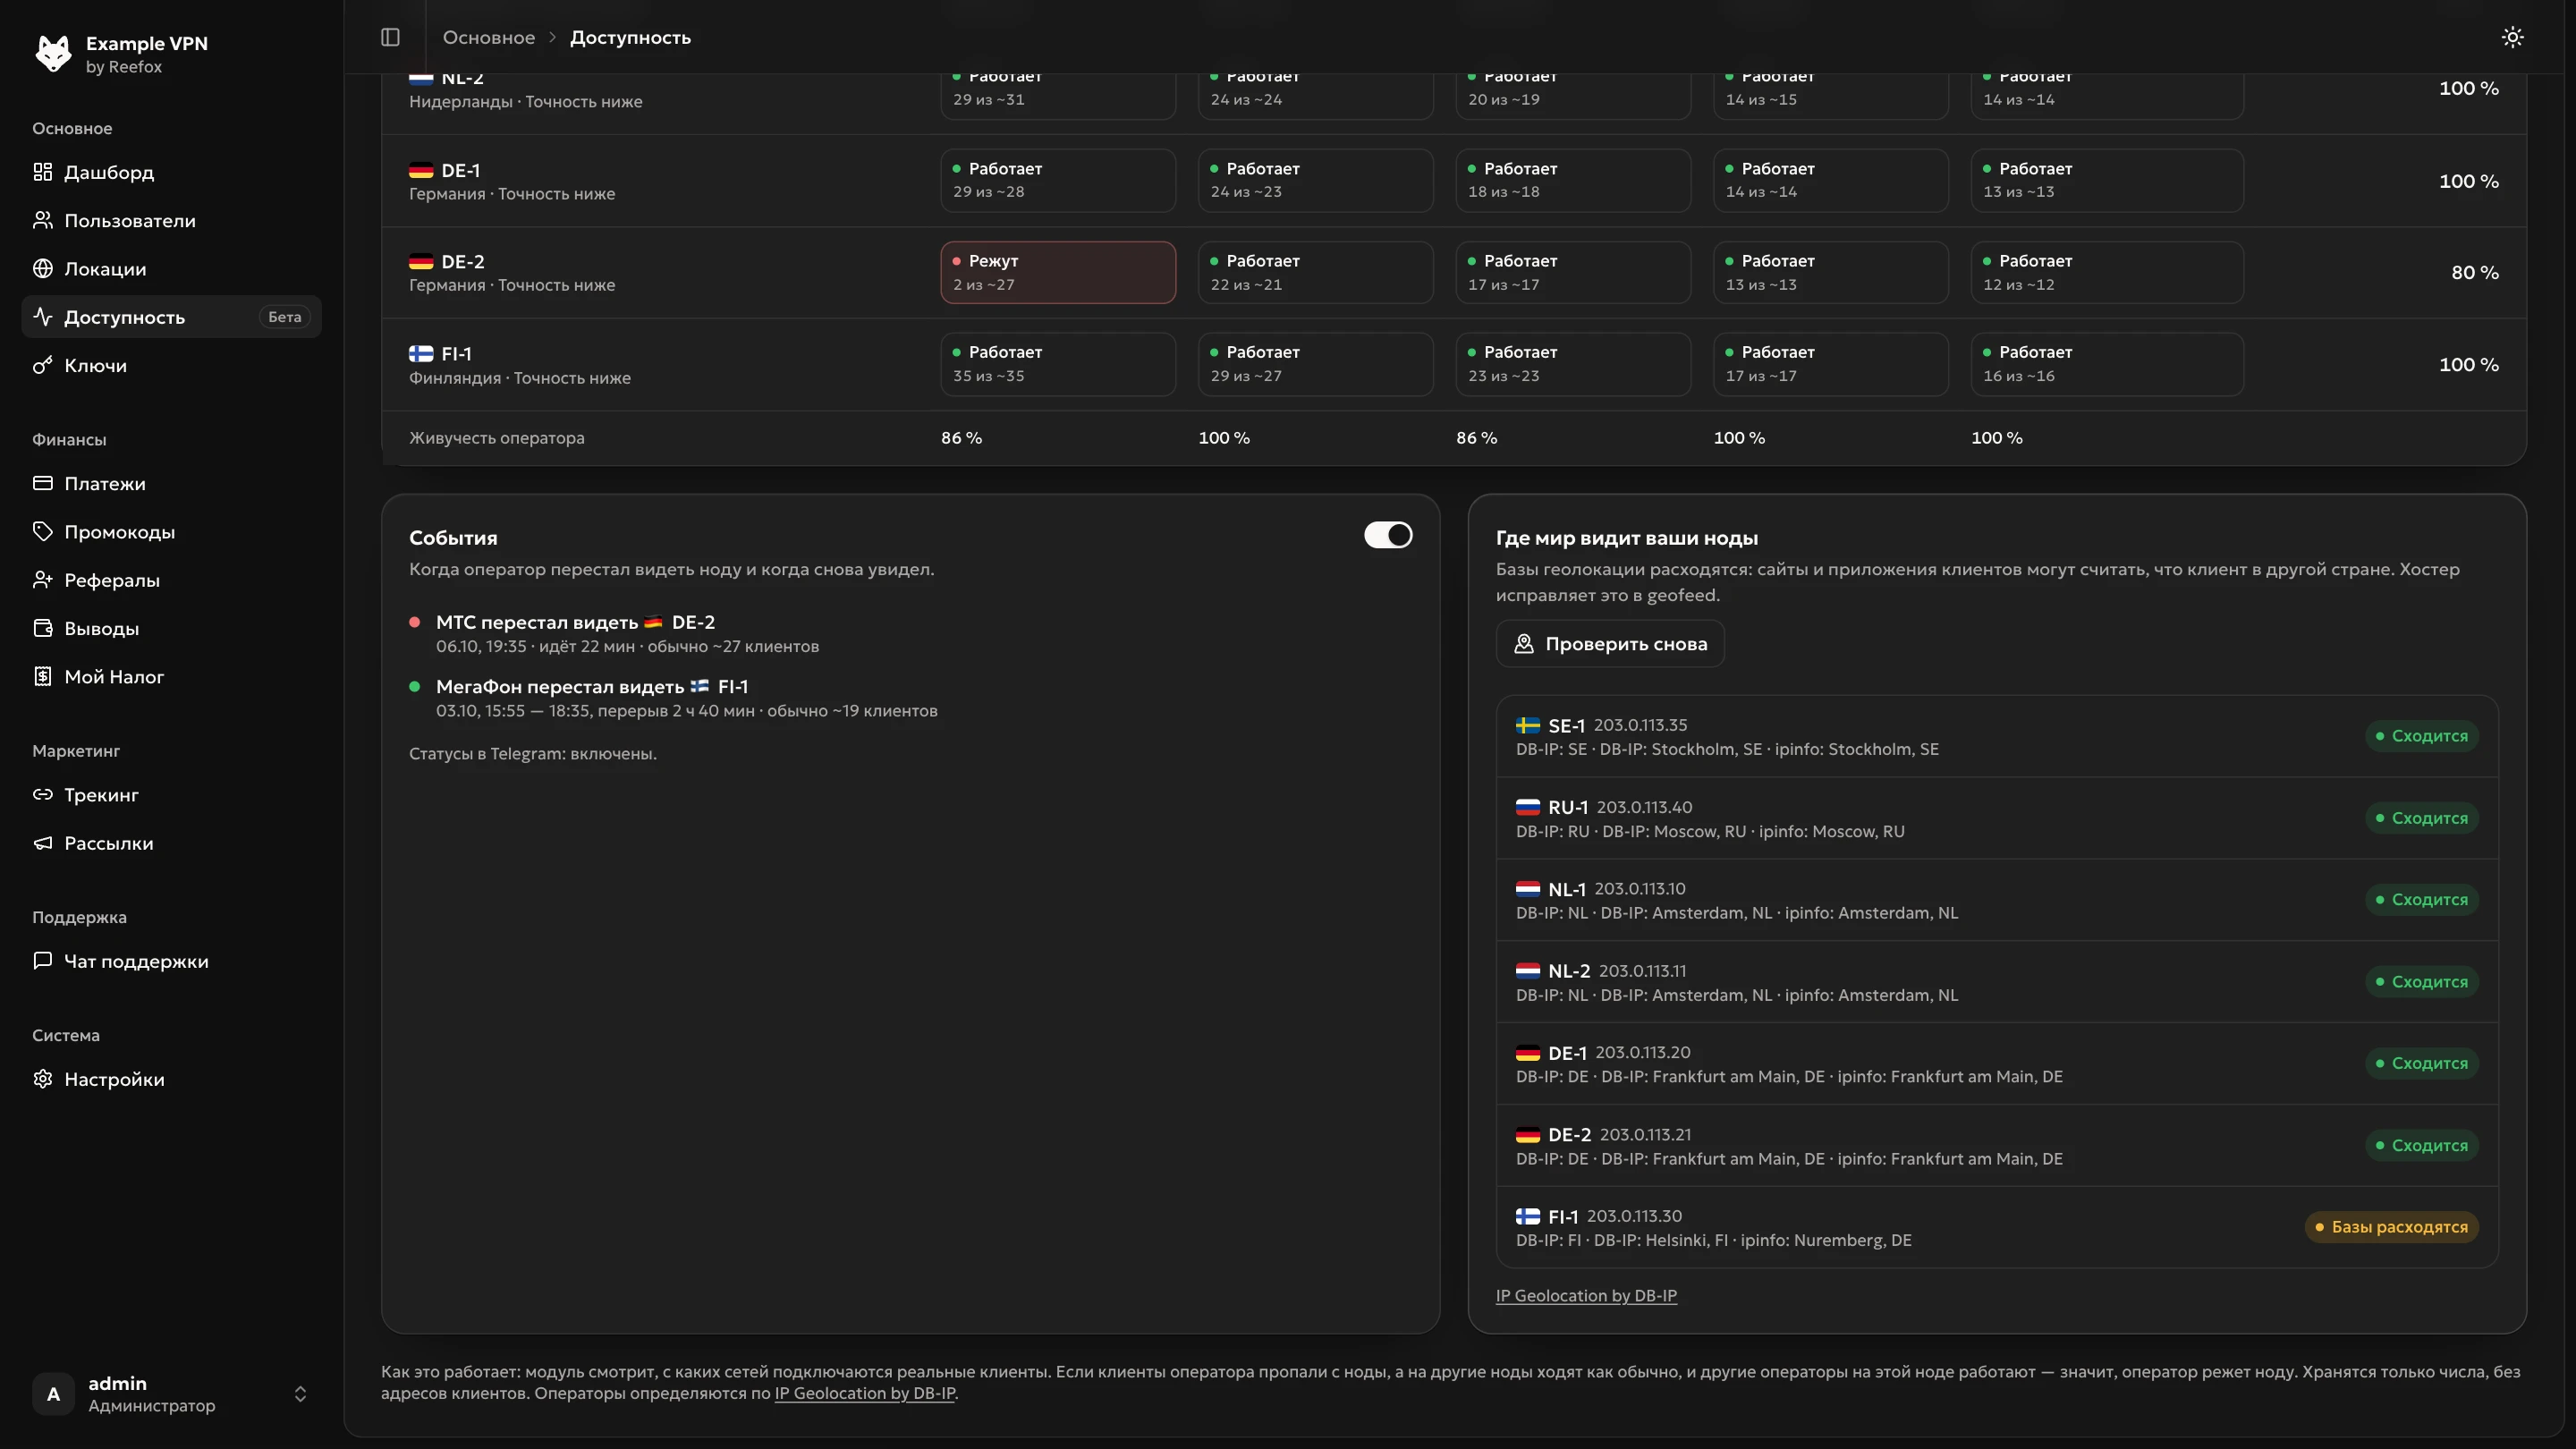This screenshot has width=2576, height=1449.
Task: Click the Пользователи people icon
Action: pos(42,220)
